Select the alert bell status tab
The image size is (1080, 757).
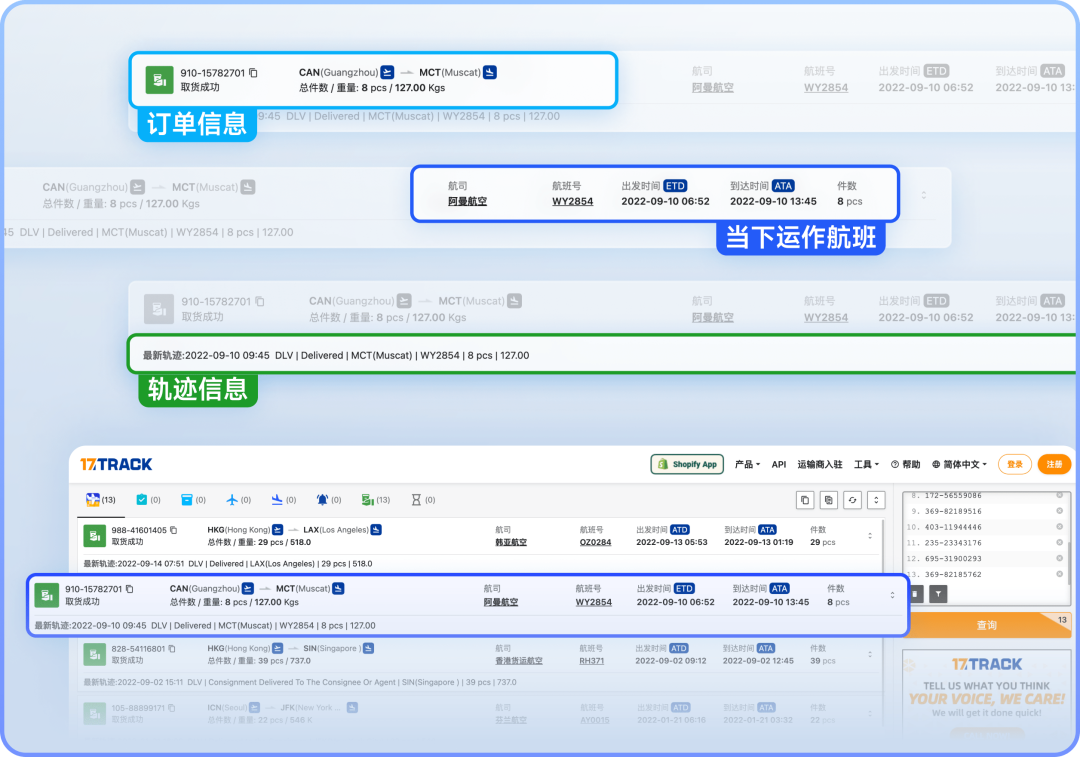pos(329,500)
